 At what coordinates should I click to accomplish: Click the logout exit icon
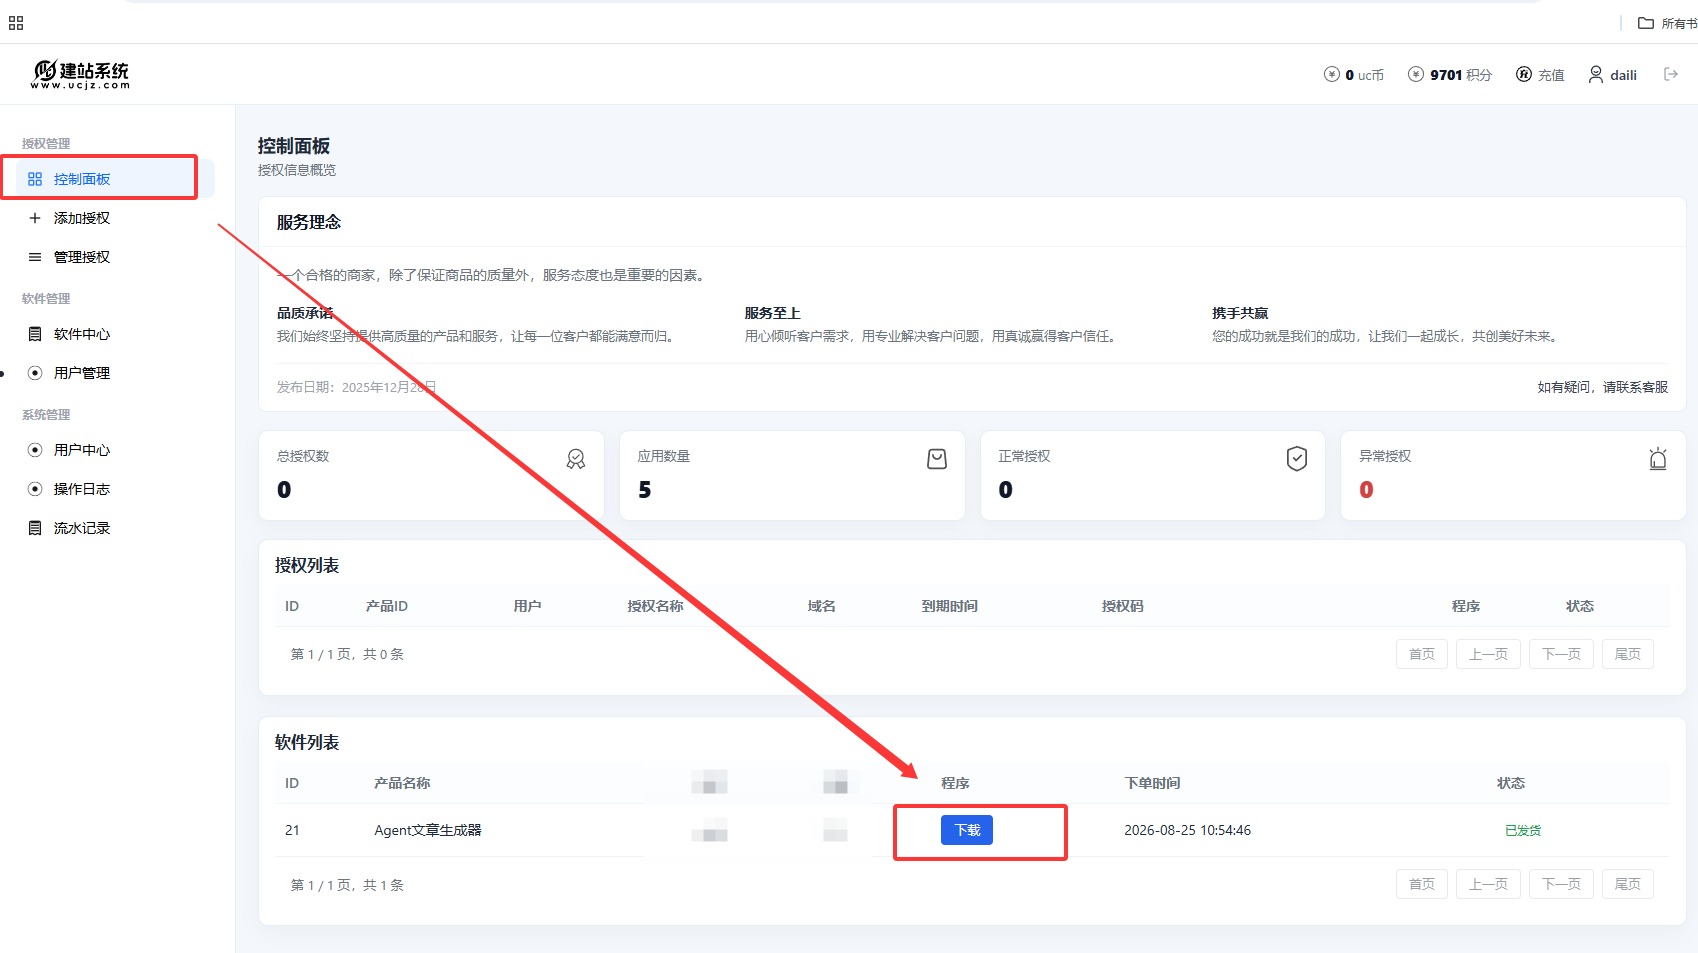(1671, 74)
